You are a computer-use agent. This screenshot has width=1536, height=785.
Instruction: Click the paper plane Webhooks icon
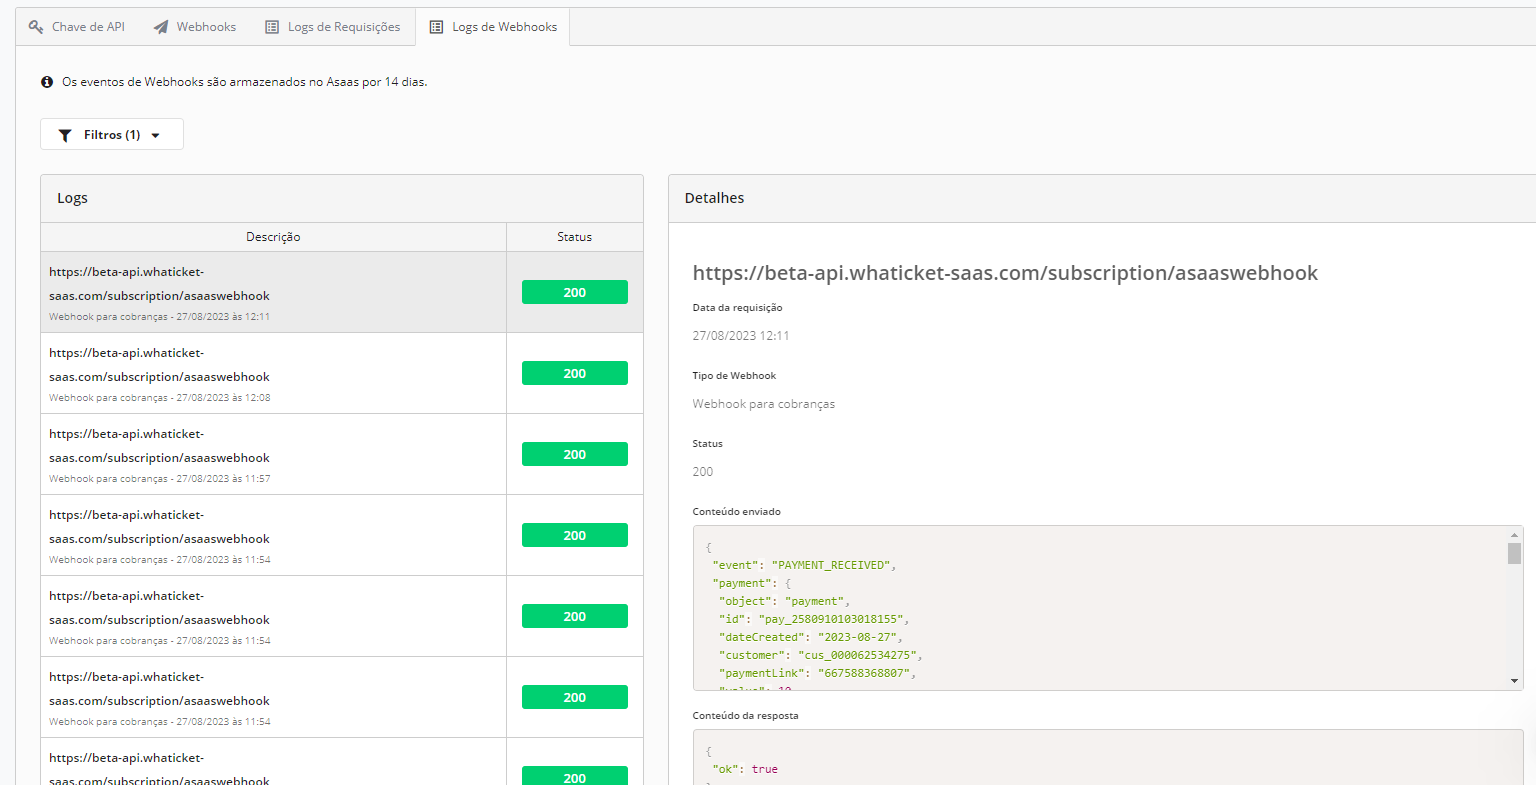point(161,27)
